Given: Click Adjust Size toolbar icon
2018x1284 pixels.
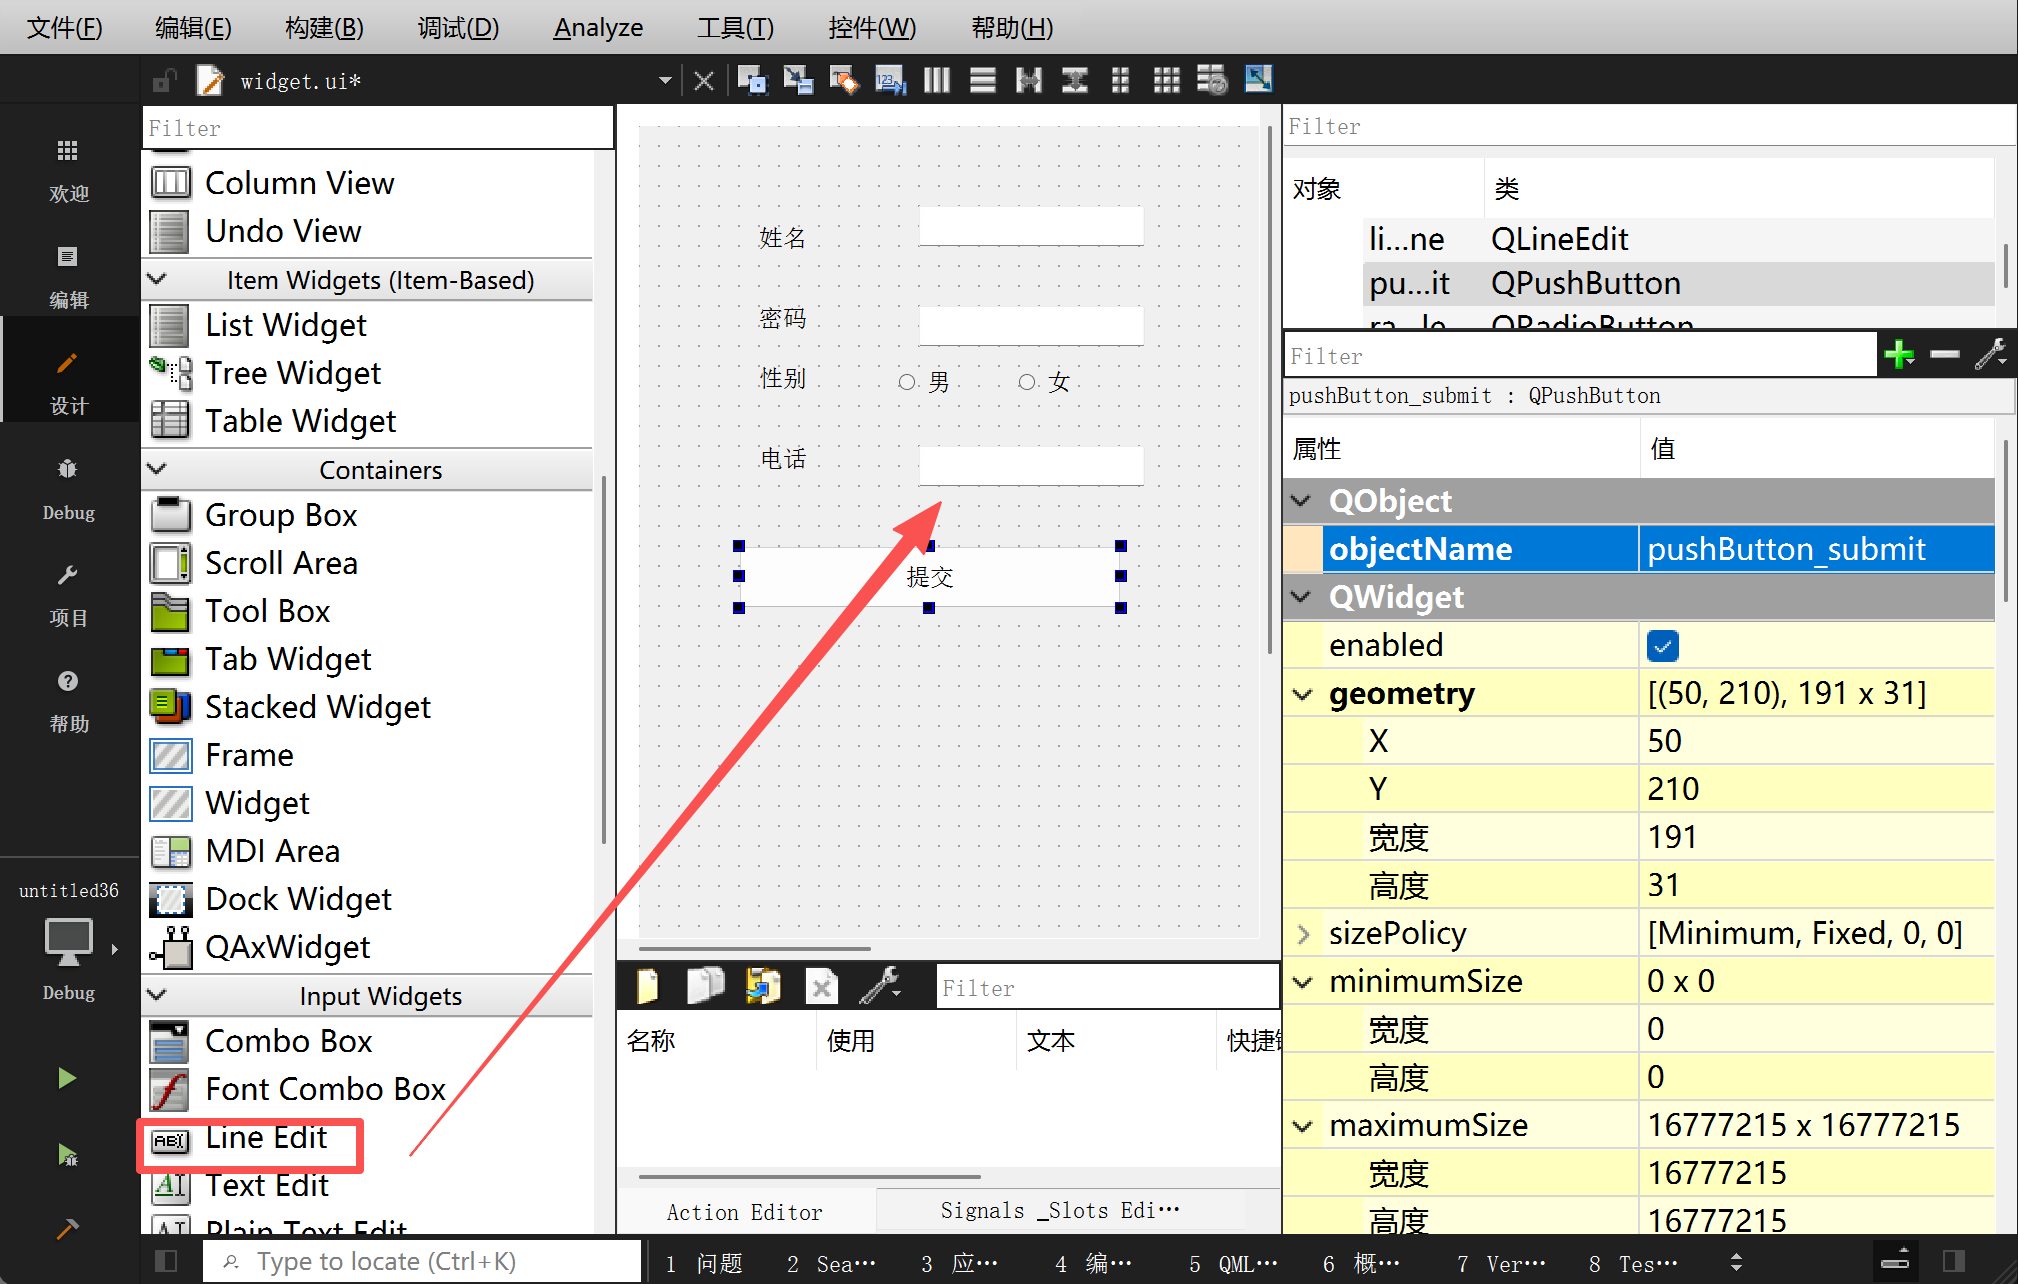Looking at the screenshot, I should pos(1258,80).
